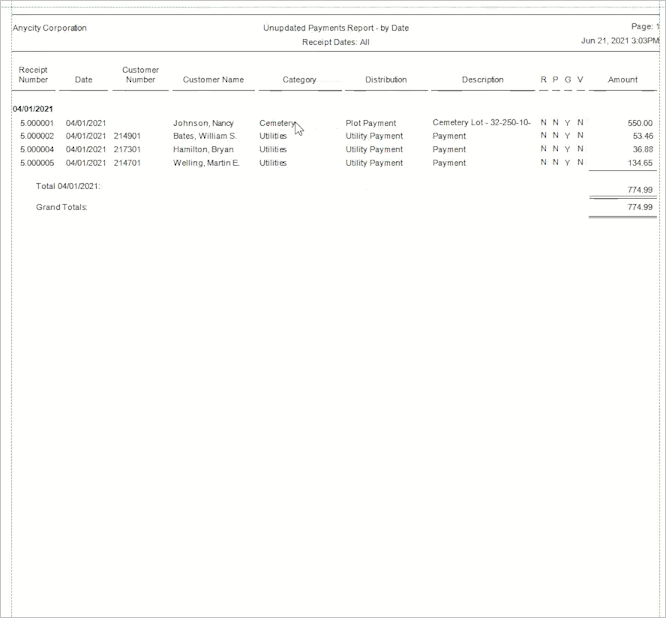Select the Category column header
This screenshot has height=618, width=666.
pyautogui.click(x=299, y=80)
